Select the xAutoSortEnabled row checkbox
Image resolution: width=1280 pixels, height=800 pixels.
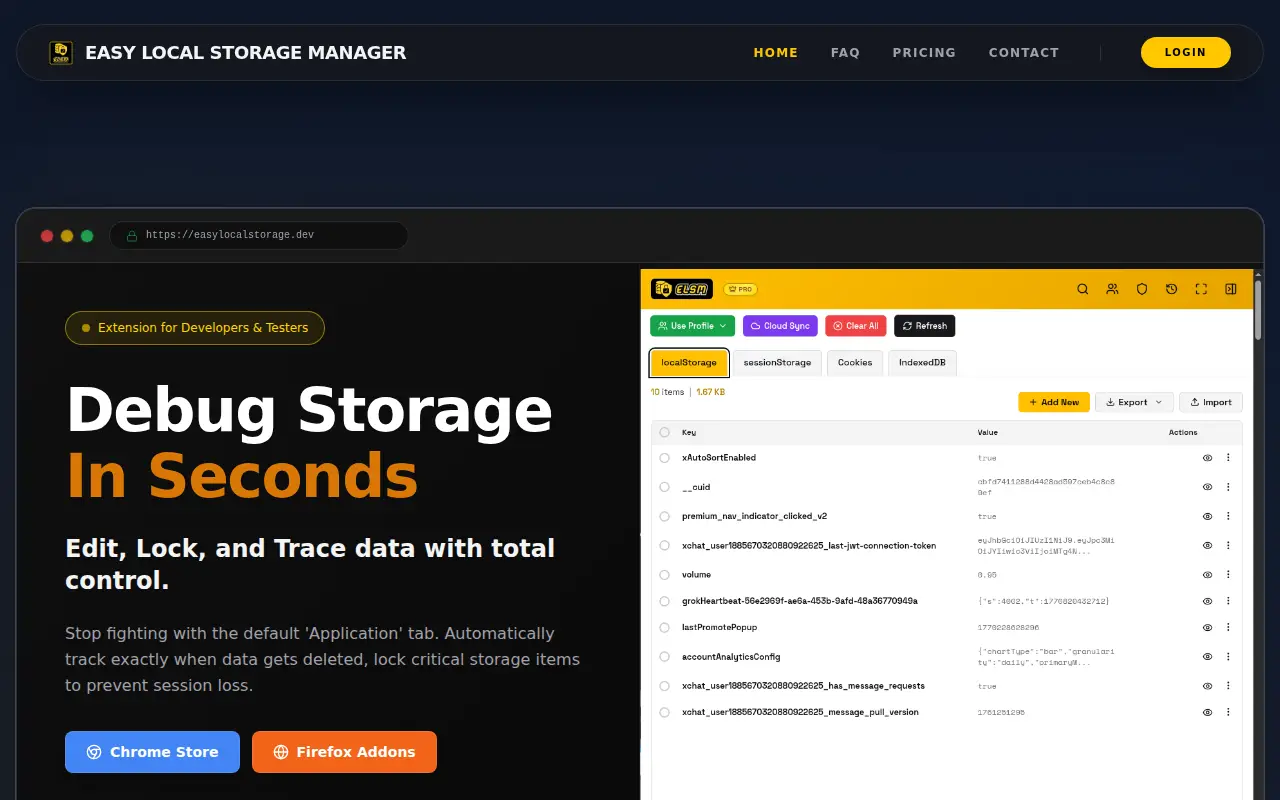click(664, 458)
